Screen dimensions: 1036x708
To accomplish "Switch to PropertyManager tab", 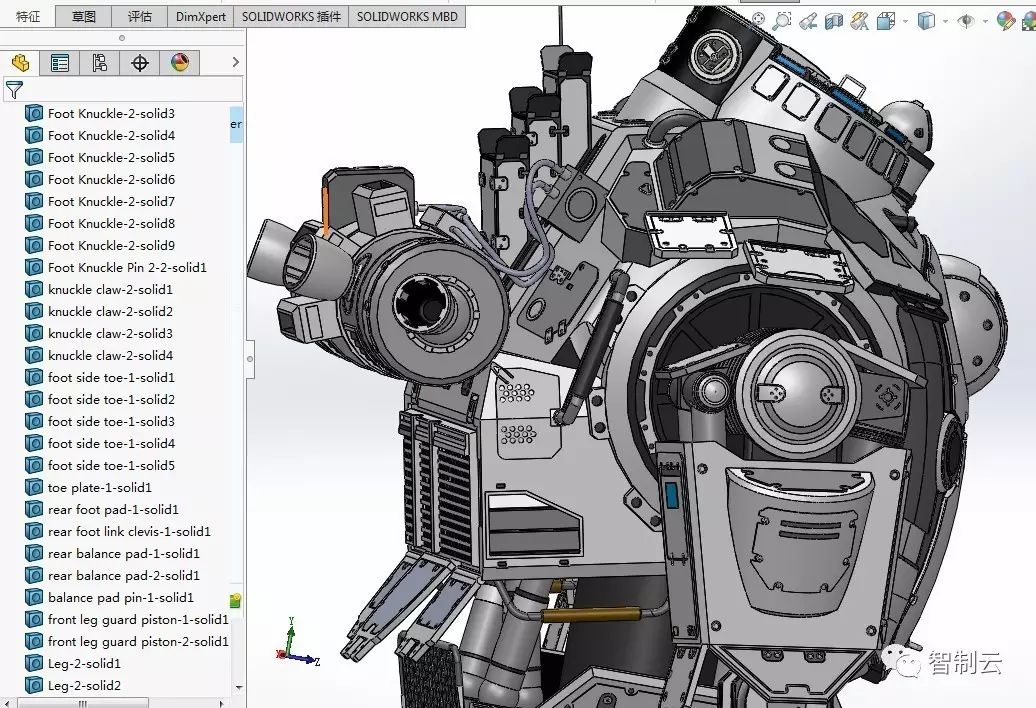I will click(60, 63).
